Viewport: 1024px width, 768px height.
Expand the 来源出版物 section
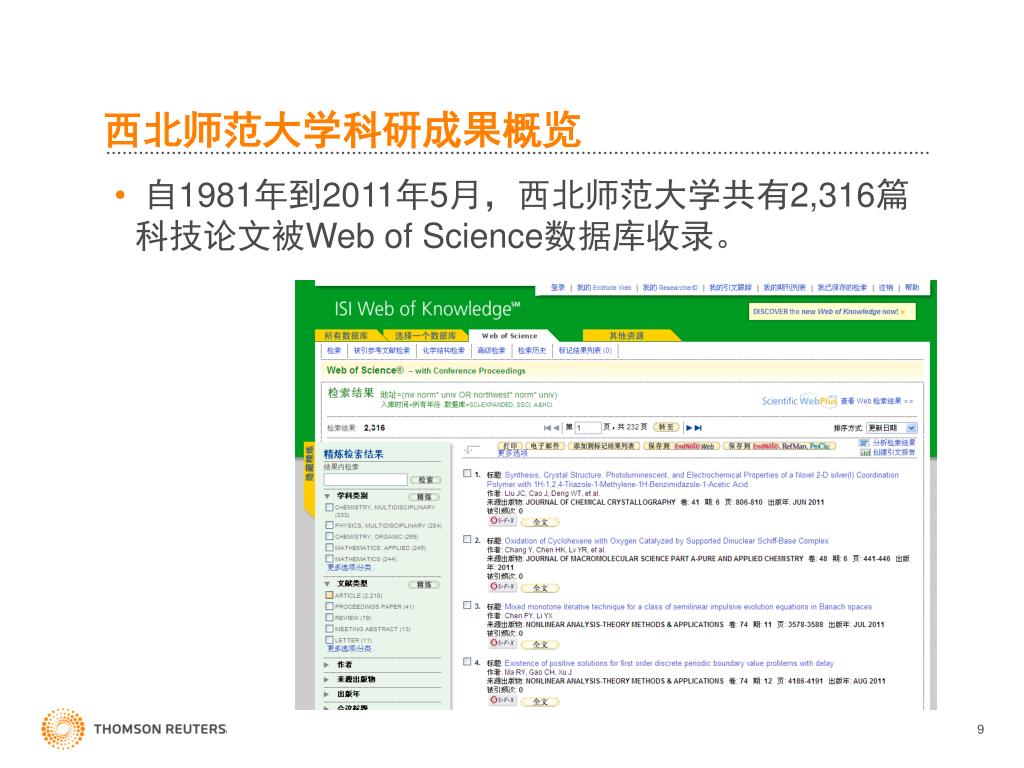pyautogui.click(x=327, y=679)
